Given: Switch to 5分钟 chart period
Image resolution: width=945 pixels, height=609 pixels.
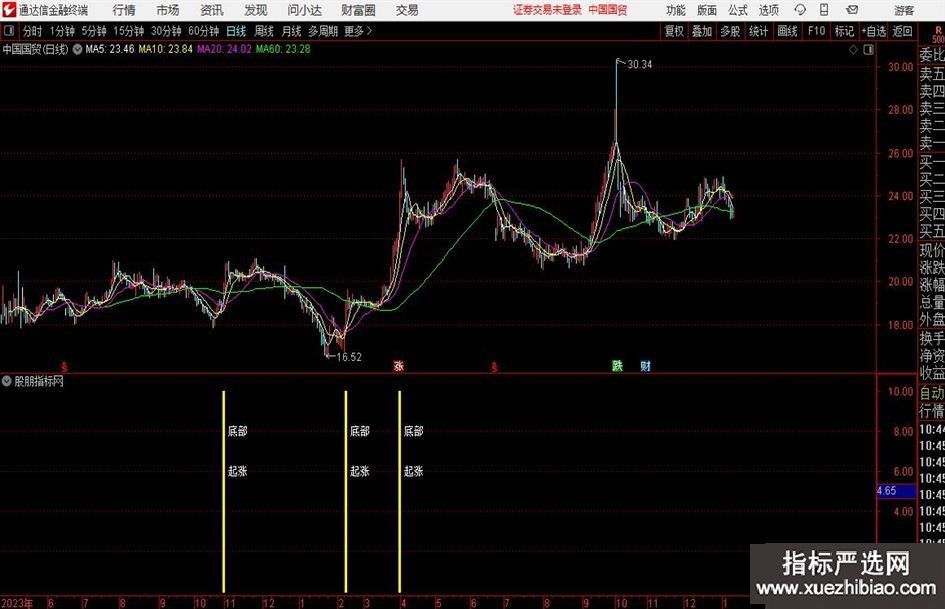Looking at the screenshot, I should click(x=94, y=31).
